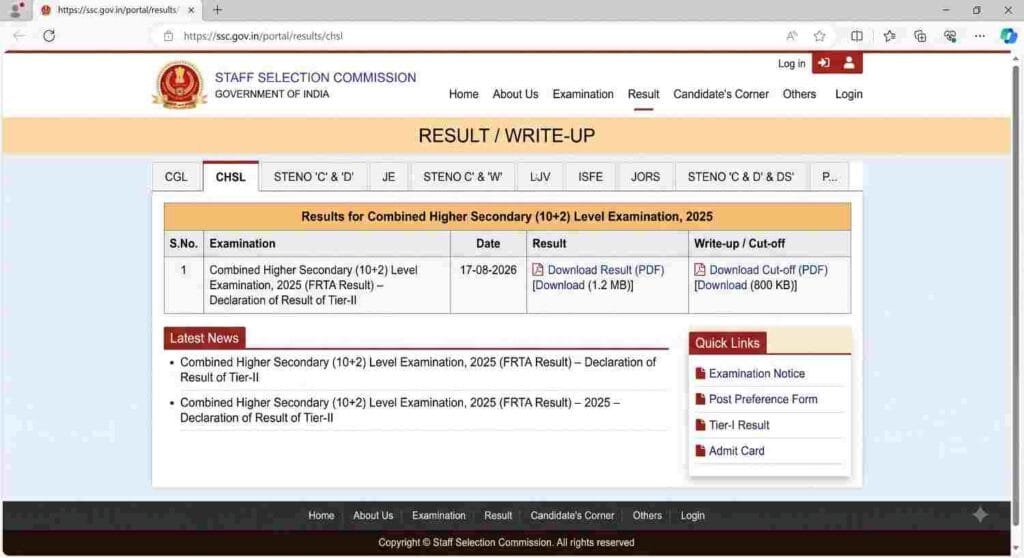Add this page to favorites star
The width and height of the screenshot is (1024, 558).
[x=820, y=36]
